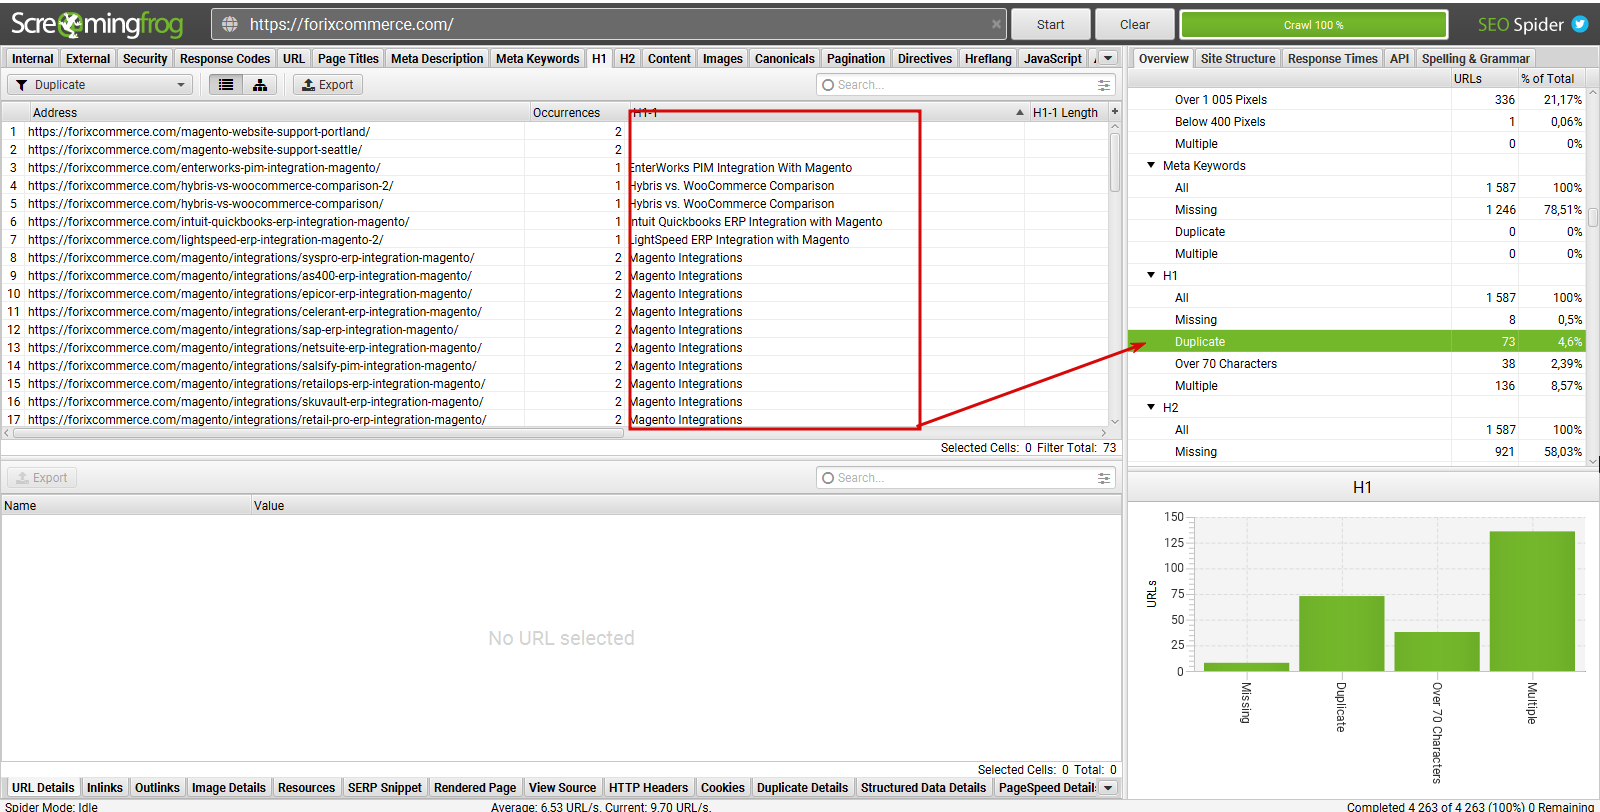Open bottom tabs overflow dropdown arrow

[x=1108, y=788]
